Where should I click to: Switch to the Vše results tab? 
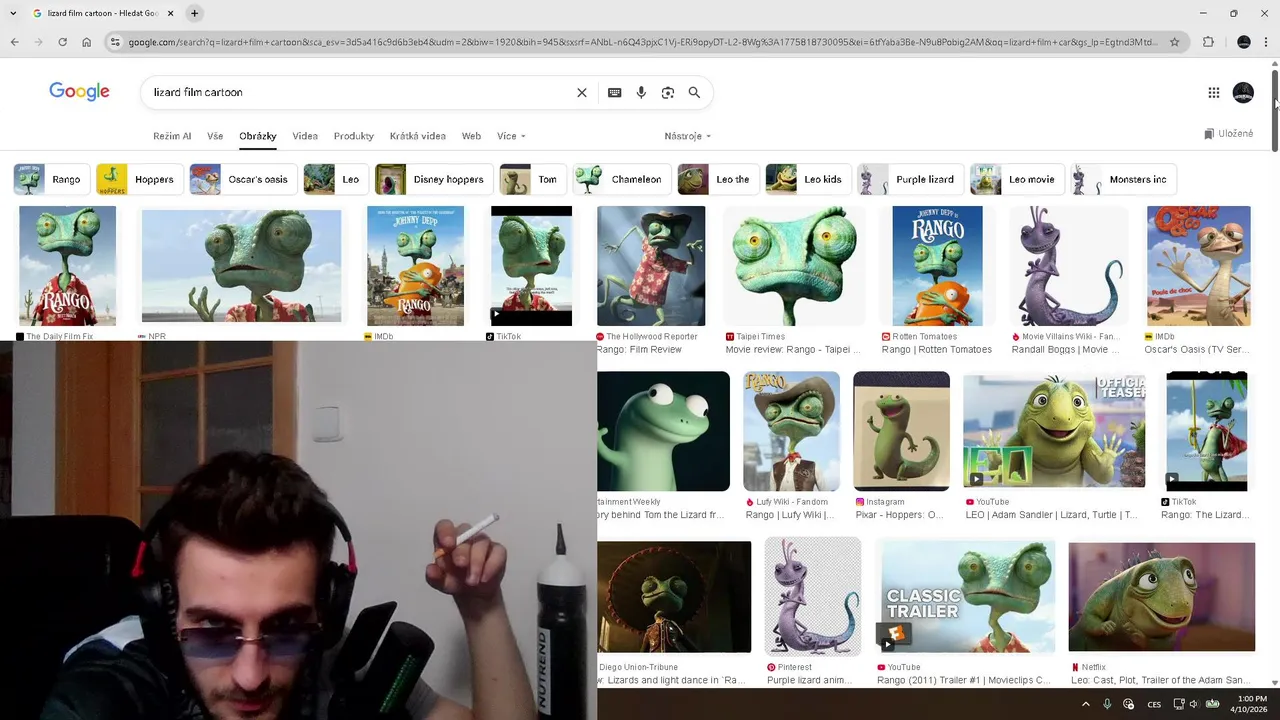(x=215, y=136)
